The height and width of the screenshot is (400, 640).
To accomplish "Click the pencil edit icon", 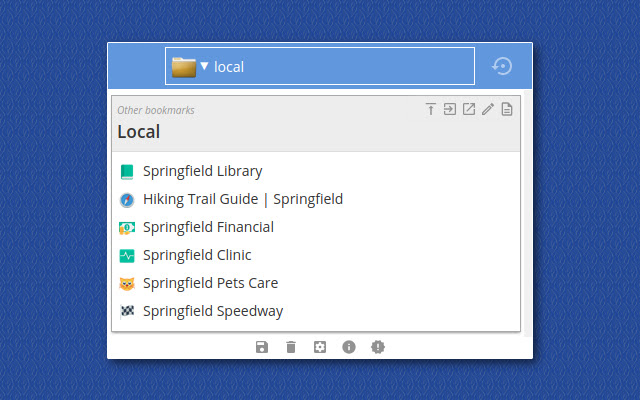I will (x=488, y=109).
